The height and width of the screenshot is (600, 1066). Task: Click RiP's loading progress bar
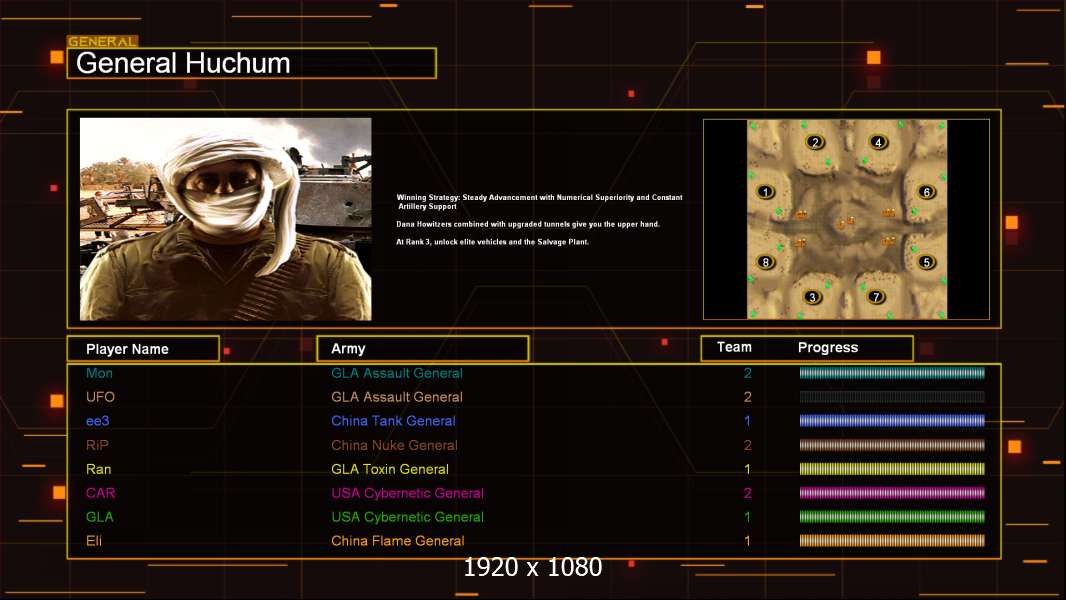pos(892,445)
